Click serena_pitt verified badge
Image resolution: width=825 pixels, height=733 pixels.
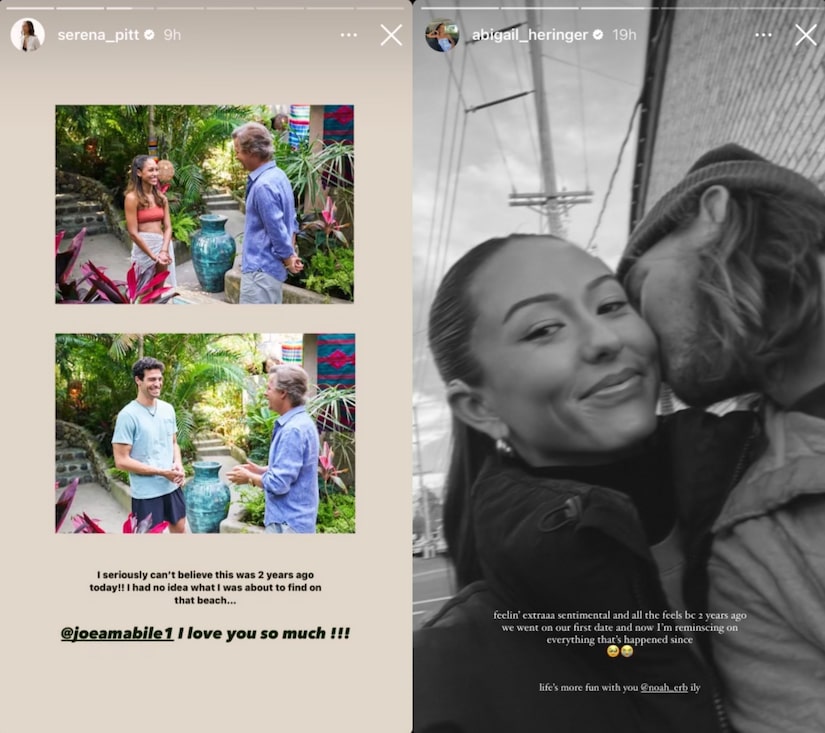[149, 35]
